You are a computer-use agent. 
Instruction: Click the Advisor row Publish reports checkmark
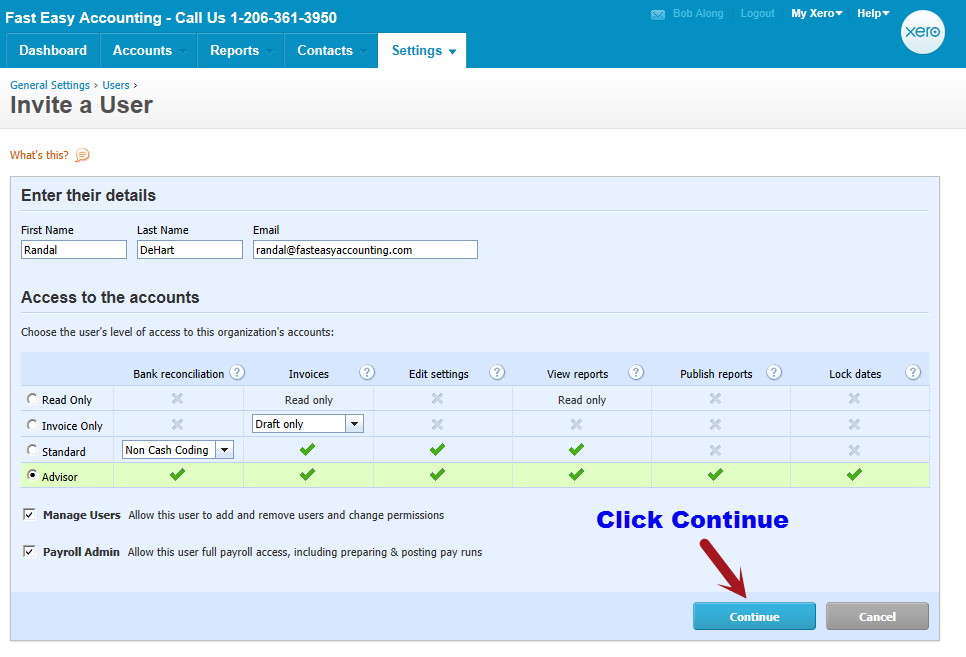715,475
